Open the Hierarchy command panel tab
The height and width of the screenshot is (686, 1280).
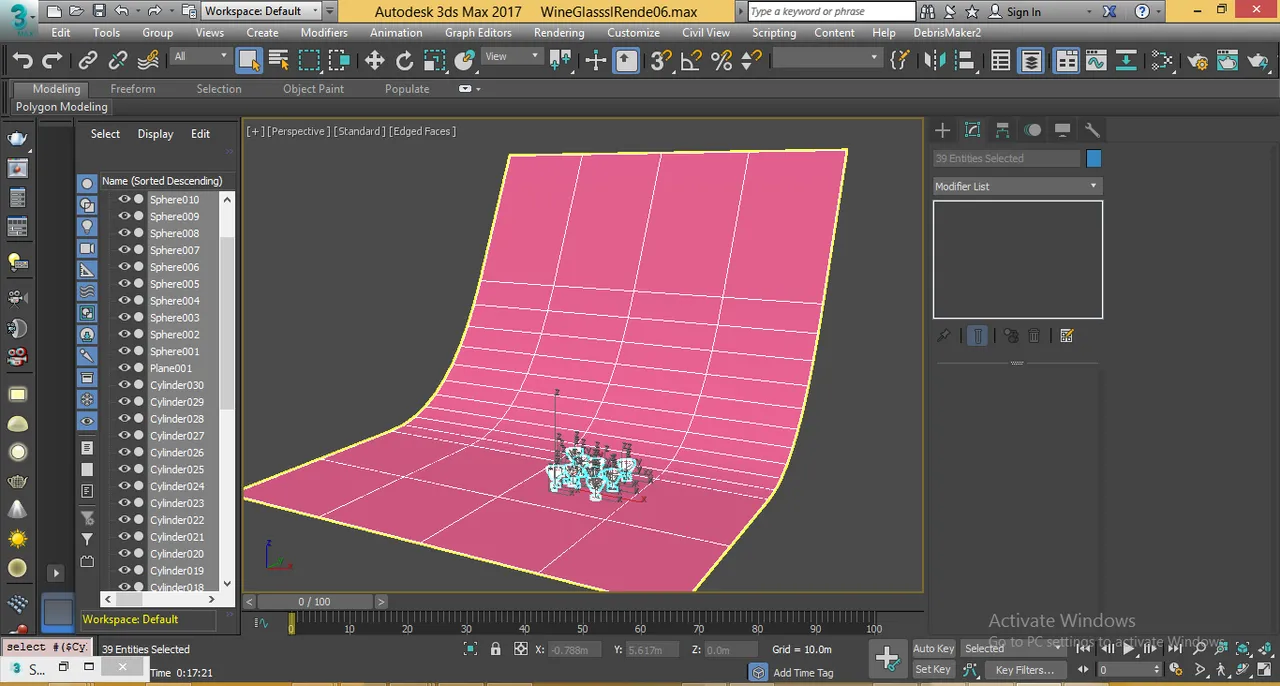click(x=1002, y=130)
